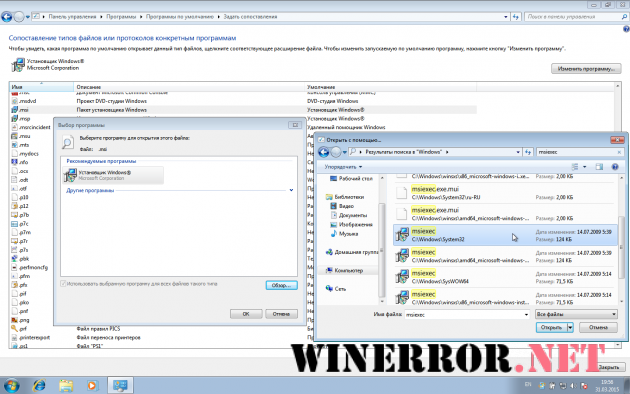Click Отмена in Выбор программы dialog

[x=281, y=314]
